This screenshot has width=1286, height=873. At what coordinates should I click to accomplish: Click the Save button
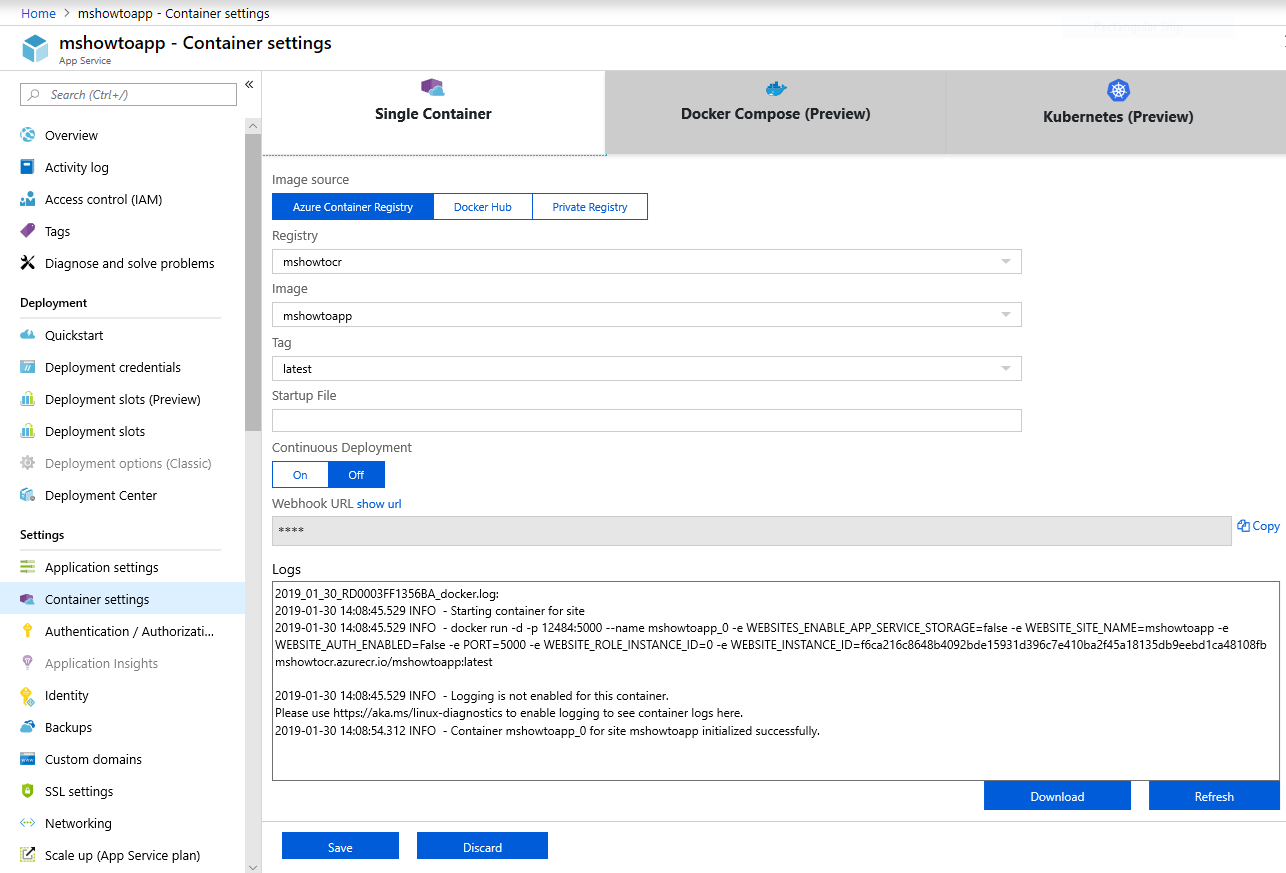click(x=340, y=846)
